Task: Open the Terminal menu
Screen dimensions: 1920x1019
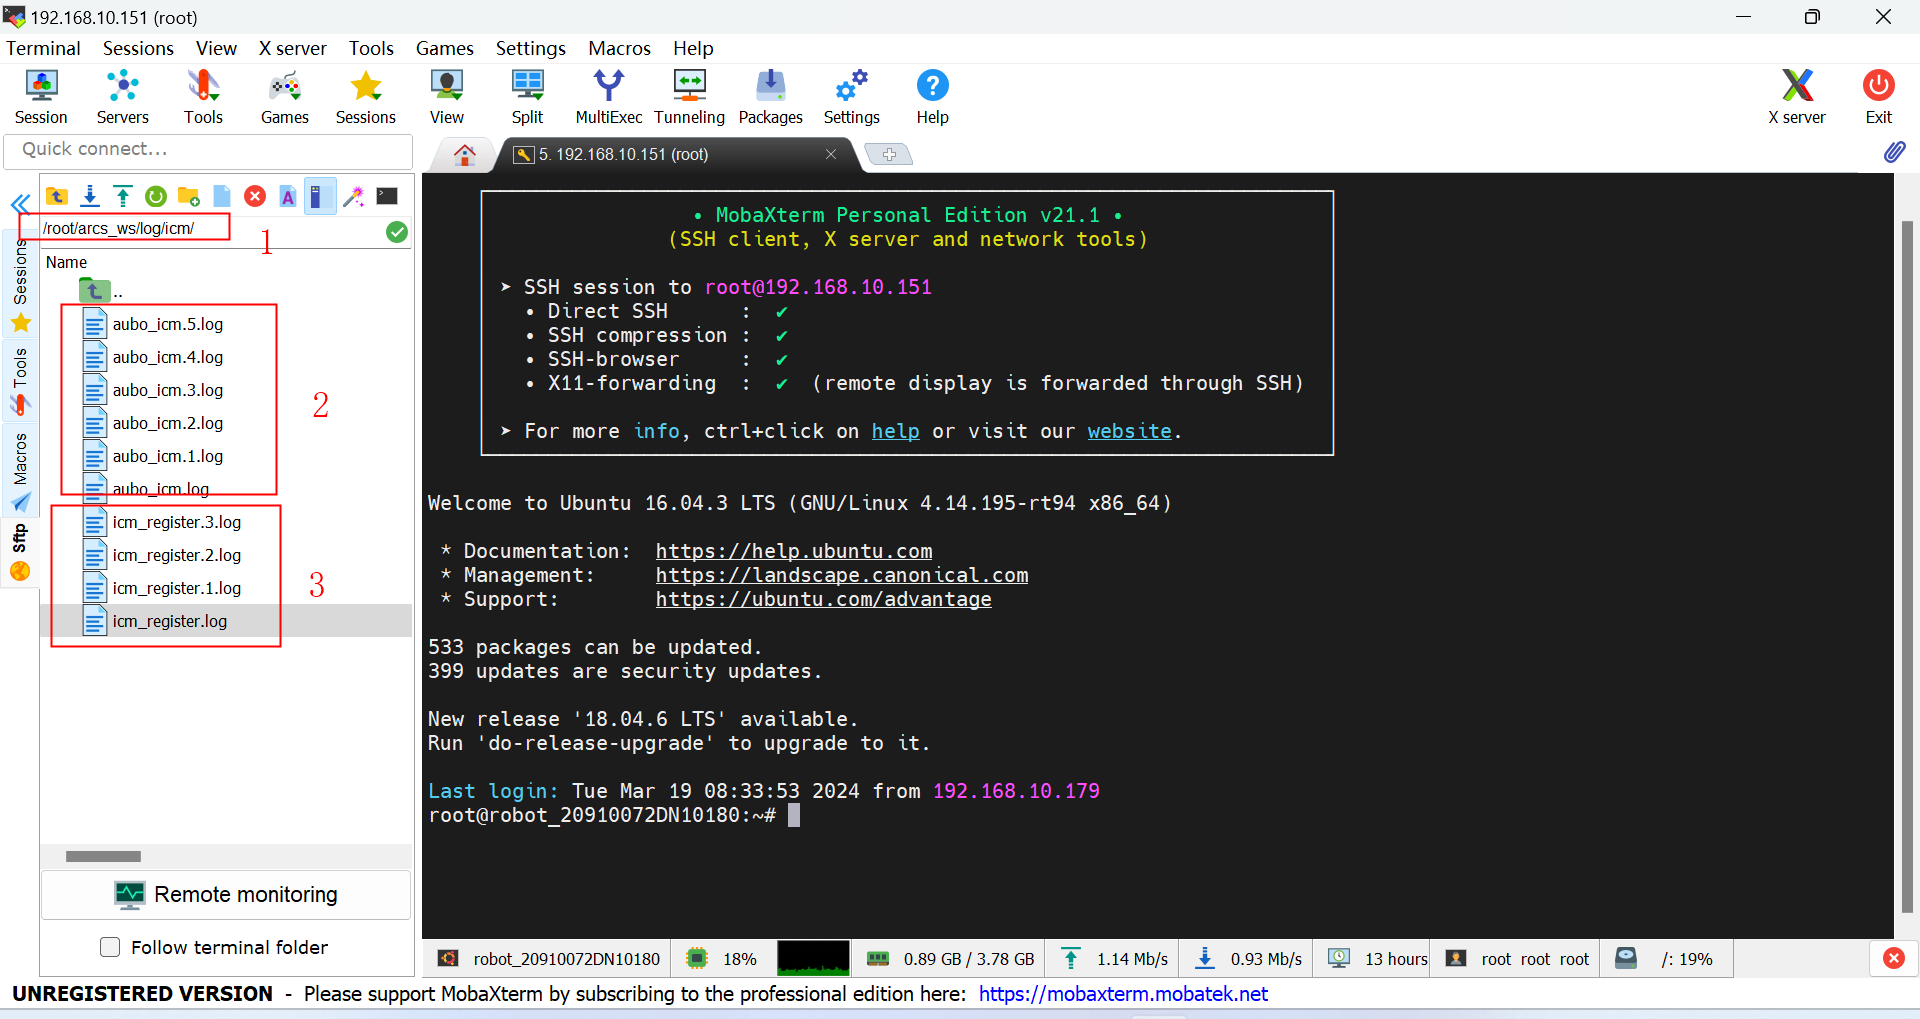Action: pyautogui.click(x=43, y=48)
